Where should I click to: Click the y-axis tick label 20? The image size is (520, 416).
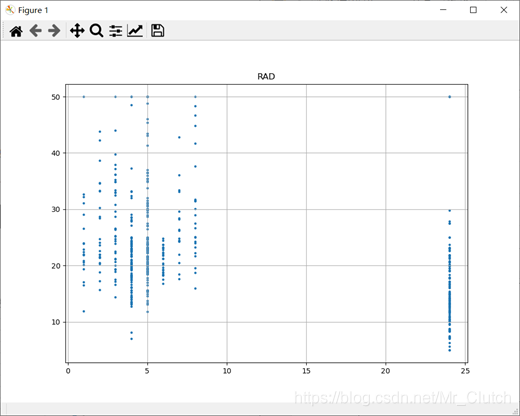pyautogui.click(x=56, y=266)
